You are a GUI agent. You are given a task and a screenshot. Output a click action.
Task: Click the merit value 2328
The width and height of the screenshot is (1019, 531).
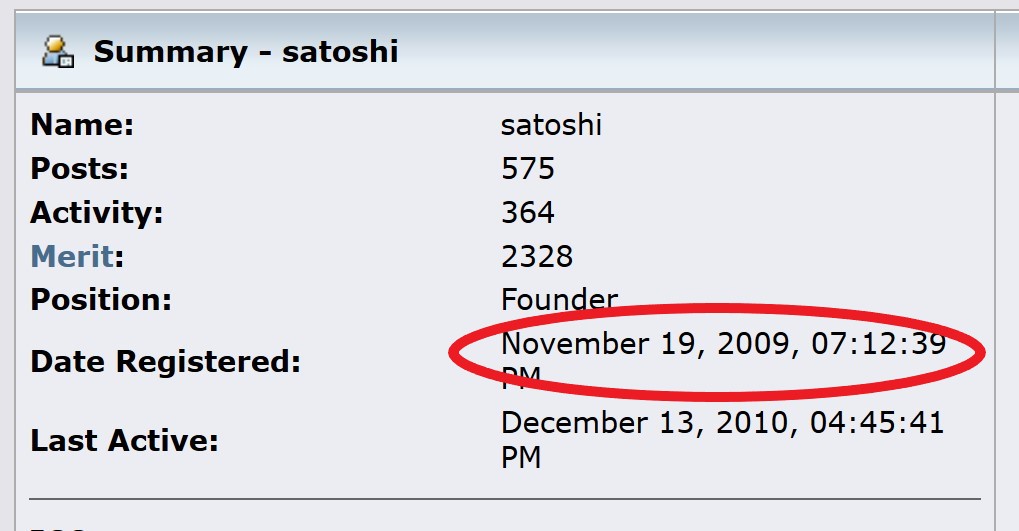tap(537, 257)
